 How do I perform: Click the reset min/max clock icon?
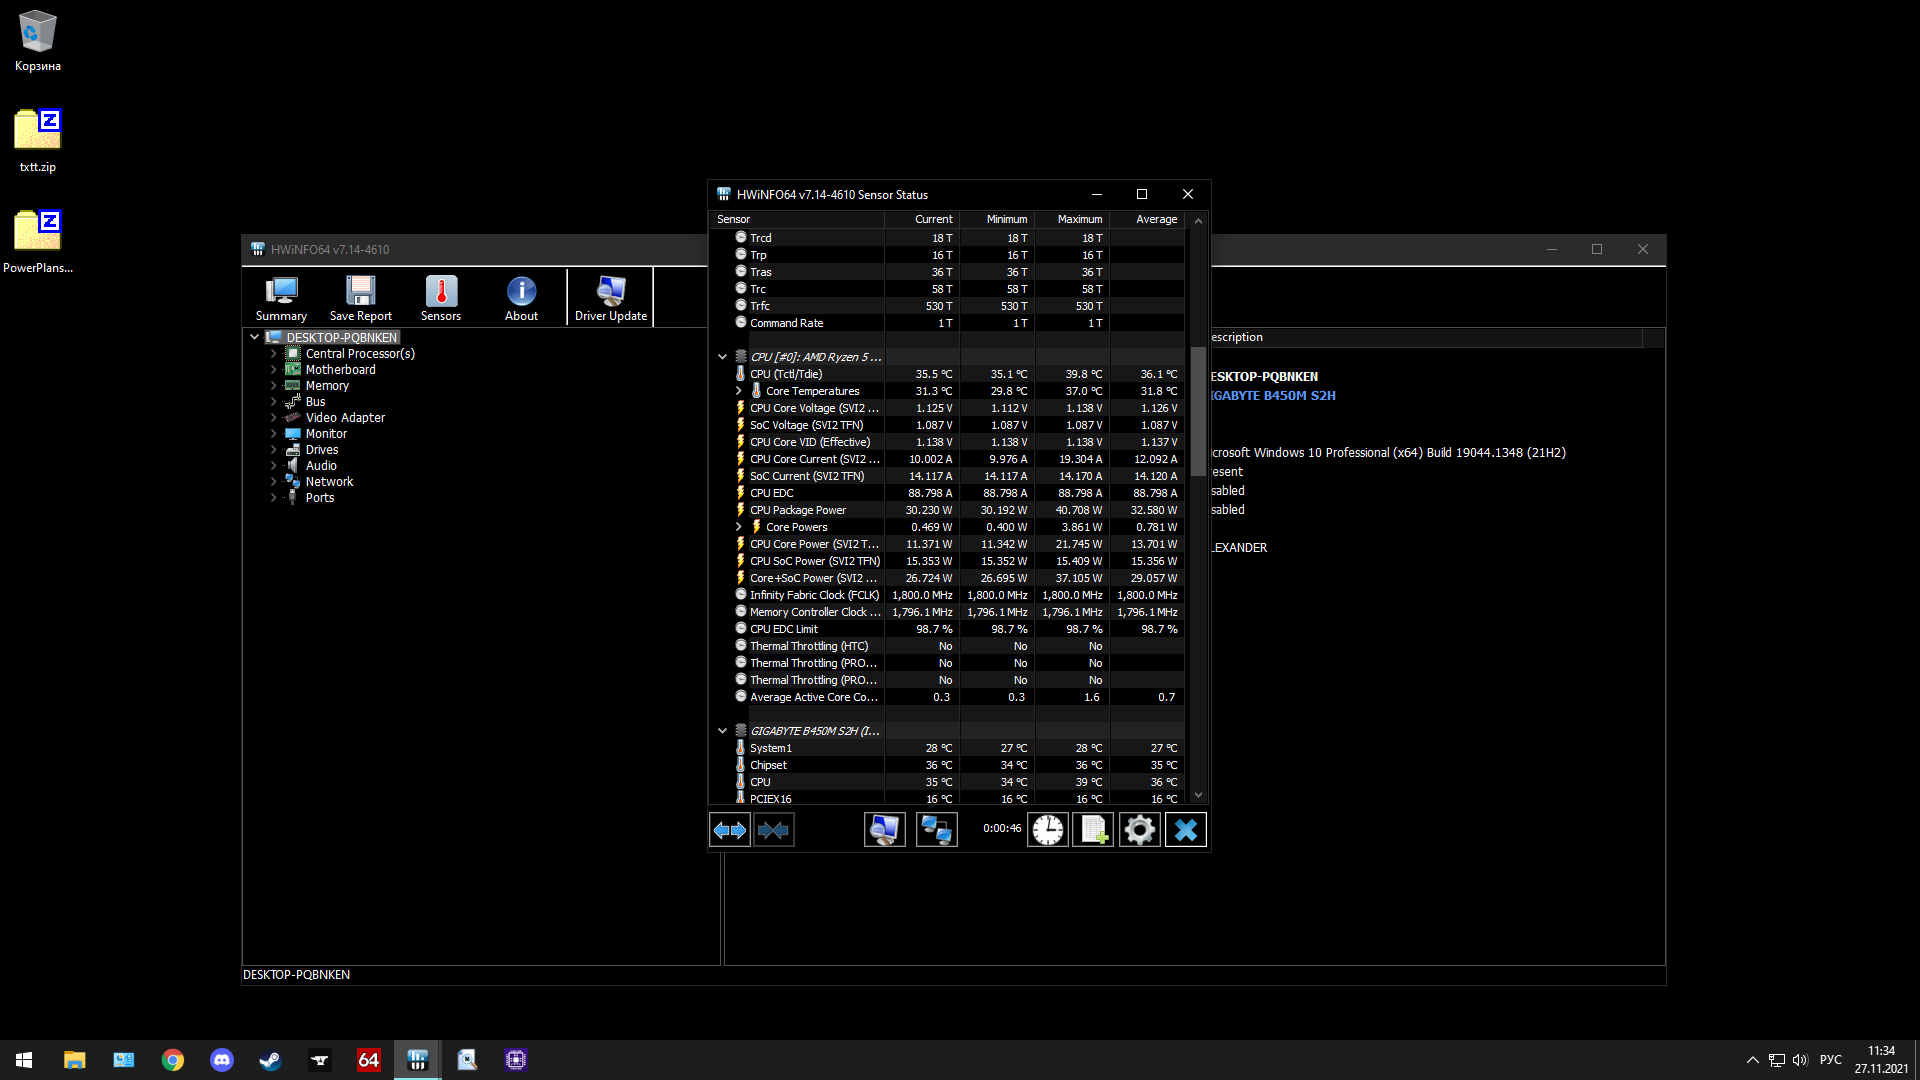1047,830
